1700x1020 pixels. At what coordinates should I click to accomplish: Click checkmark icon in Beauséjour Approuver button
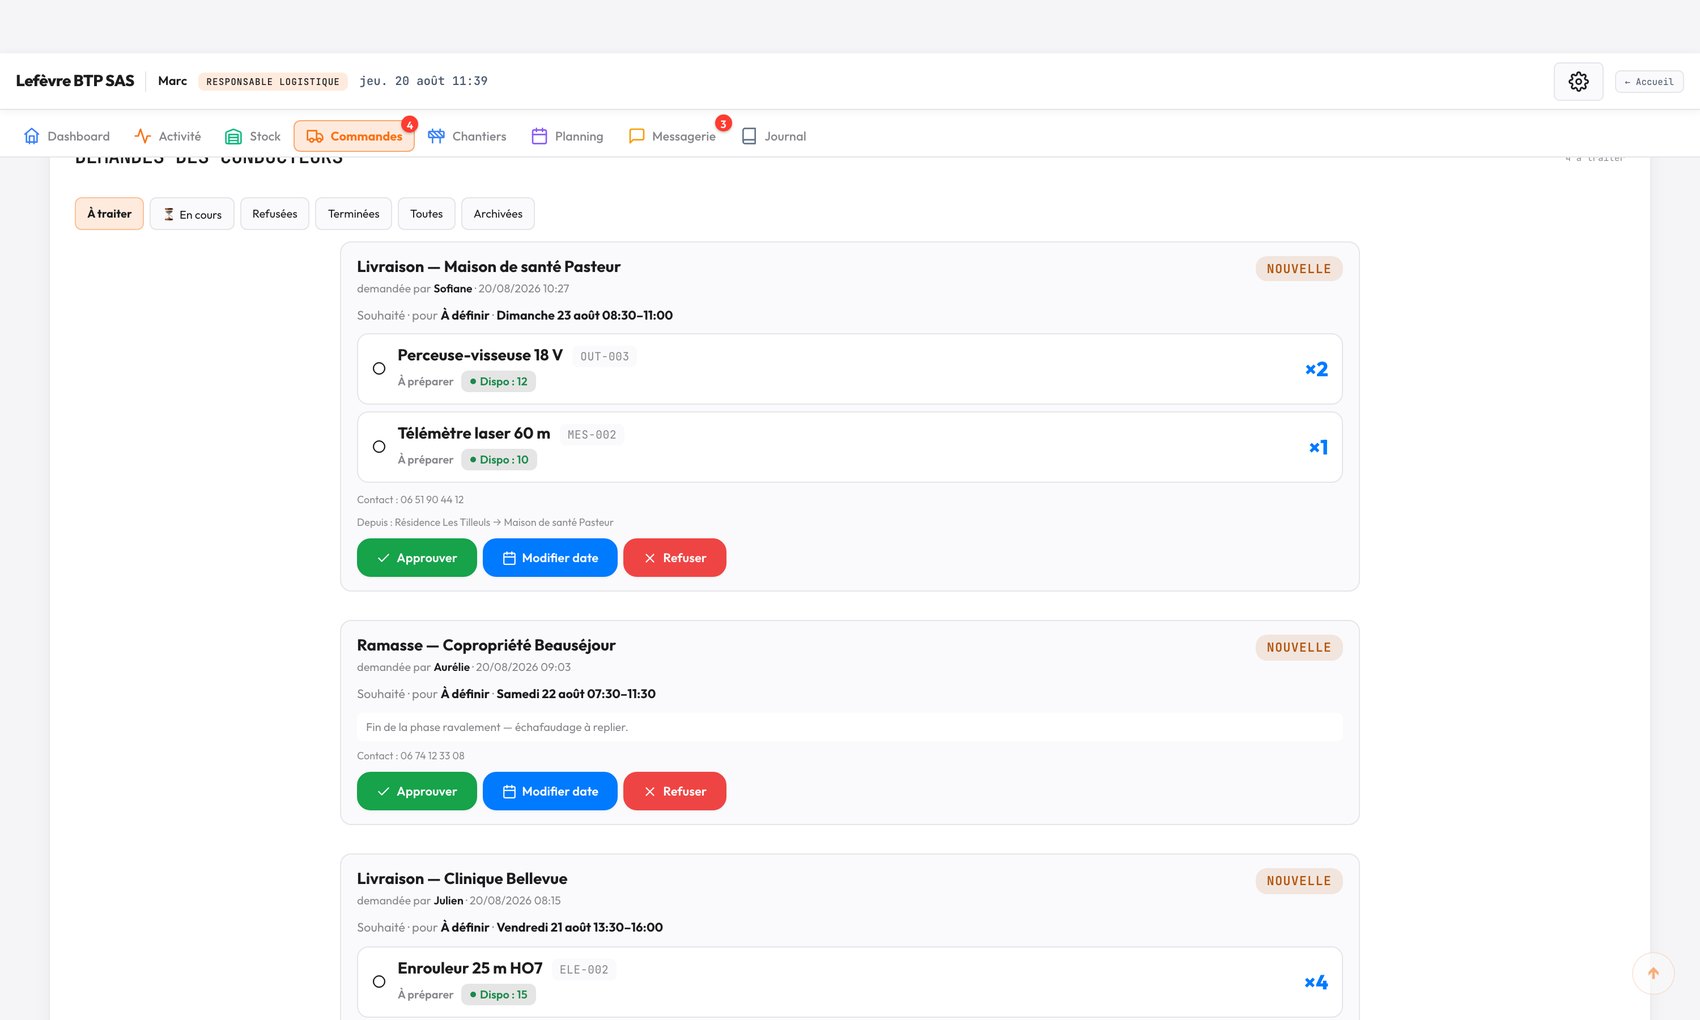pos(383,791)
